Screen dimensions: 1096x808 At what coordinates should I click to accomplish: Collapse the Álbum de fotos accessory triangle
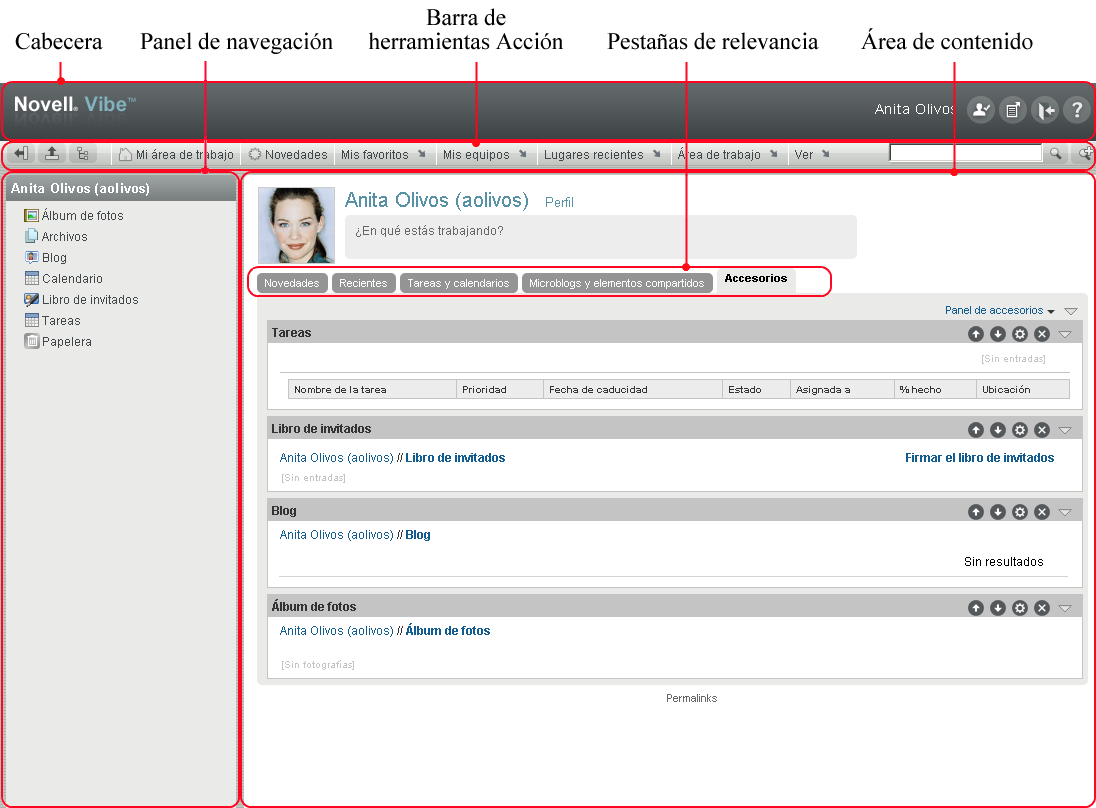point(1065,608)
